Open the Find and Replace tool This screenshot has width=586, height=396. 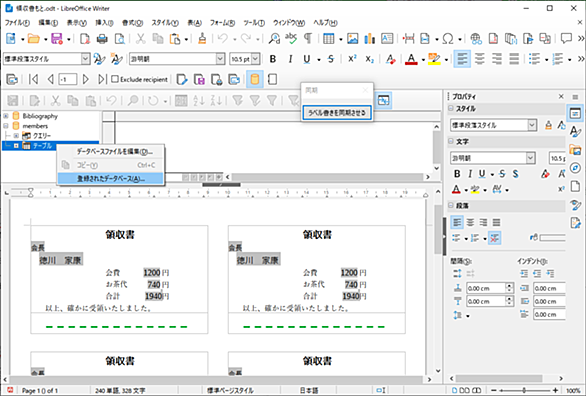(274, 38)
